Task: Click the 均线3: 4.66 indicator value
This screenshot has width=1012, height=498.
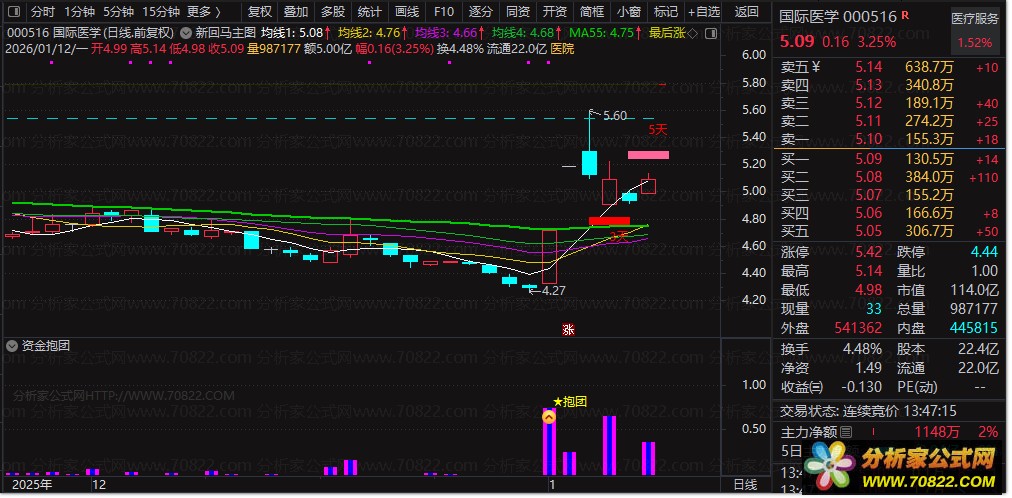Action: pyautogui.click(x=450, y=32)
